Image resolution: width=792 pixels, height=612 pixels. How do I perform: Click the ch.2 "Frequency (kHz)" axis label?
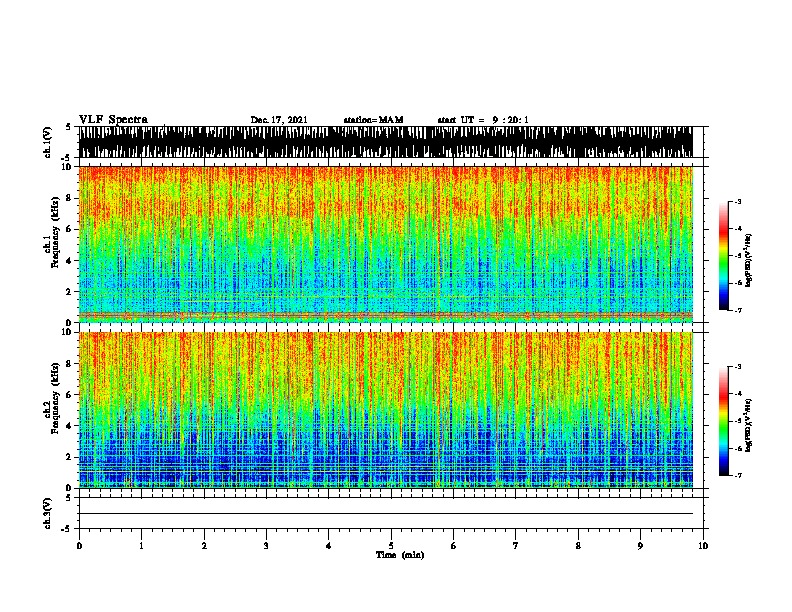(55, 398)
